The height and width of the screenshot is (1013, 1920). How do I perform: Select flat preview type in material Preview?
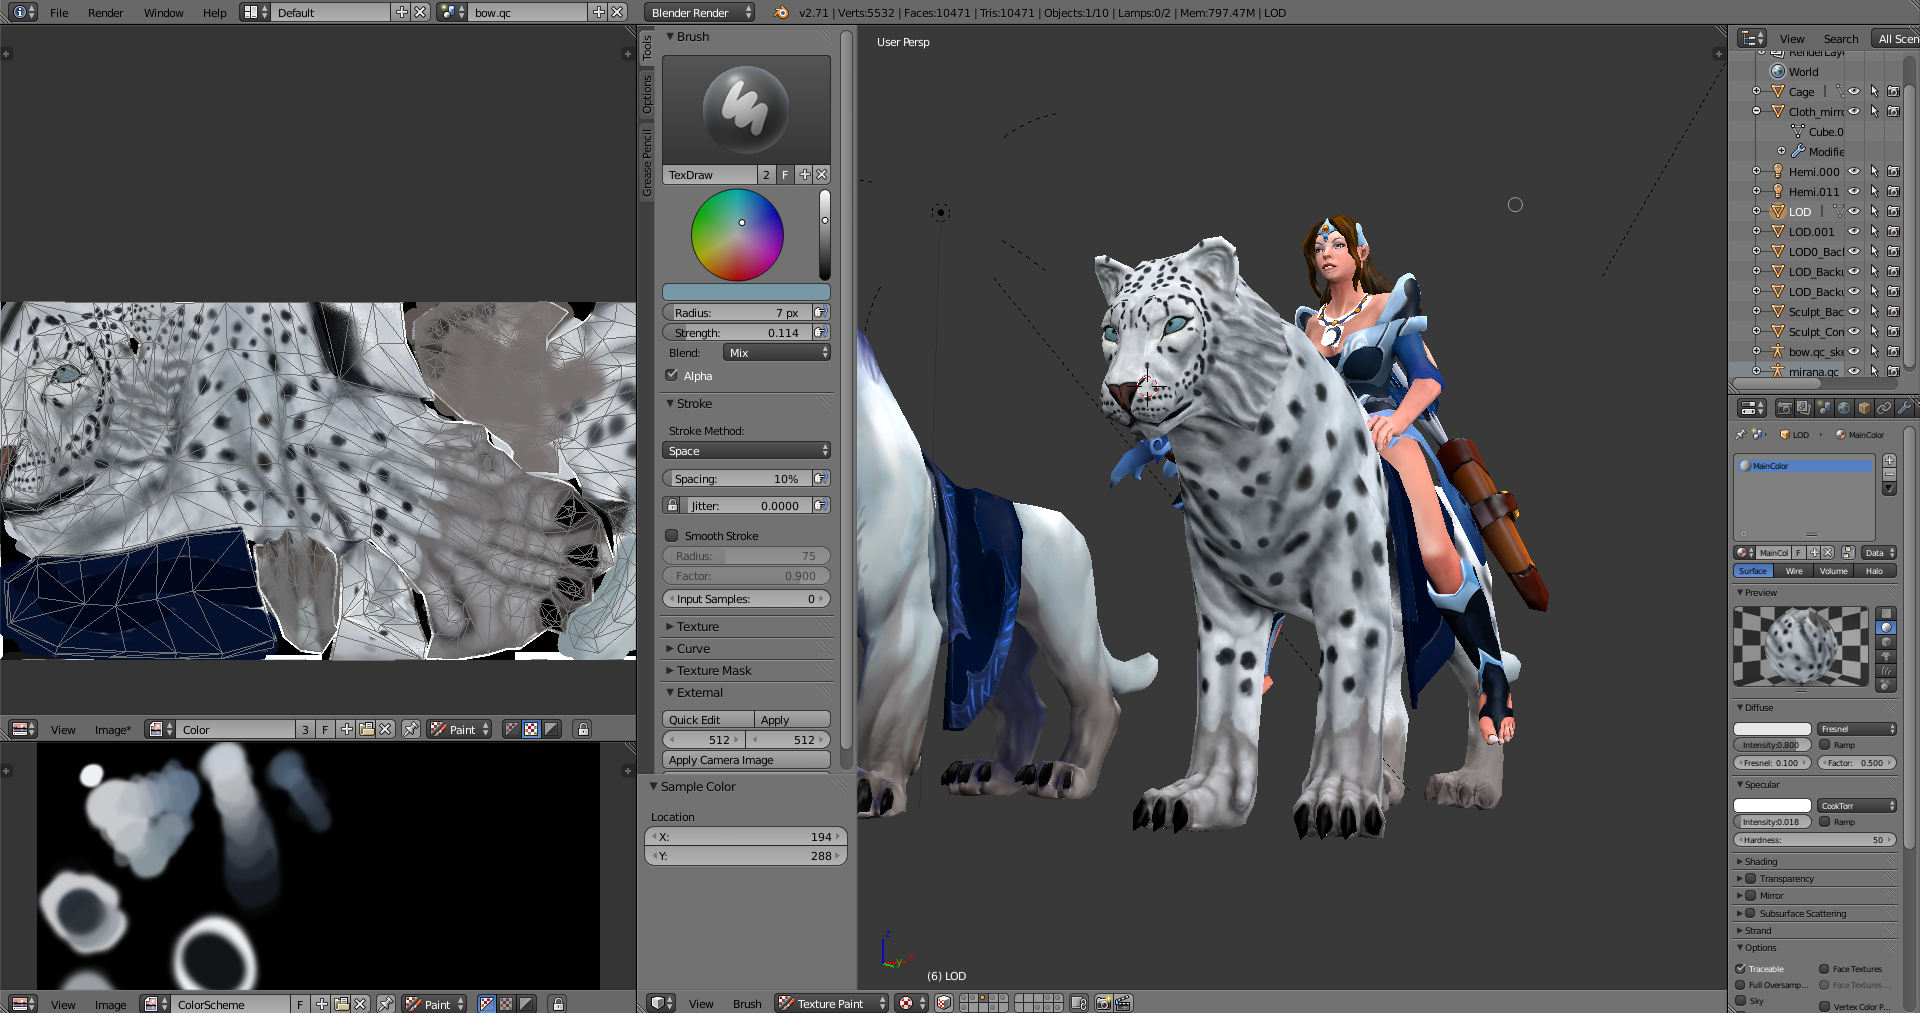(x=1886, y=613)
